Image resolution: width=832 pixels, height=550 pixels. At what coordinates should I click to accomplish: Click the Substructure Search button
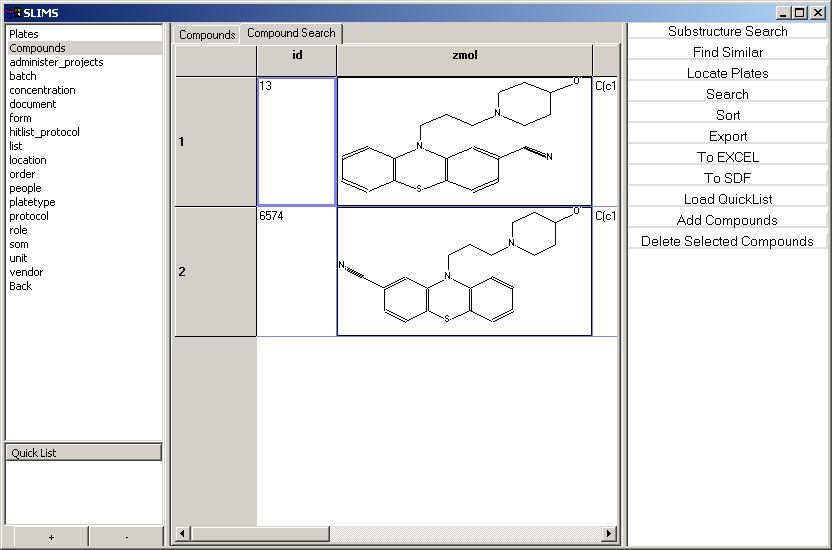(727, 32)
